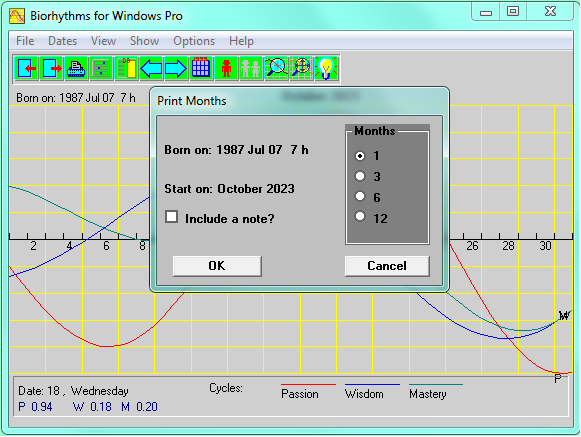Click the 'W 0.18' value in status panel
The height and width of the screenshot is (437, 581).
[x=92, y=407]
